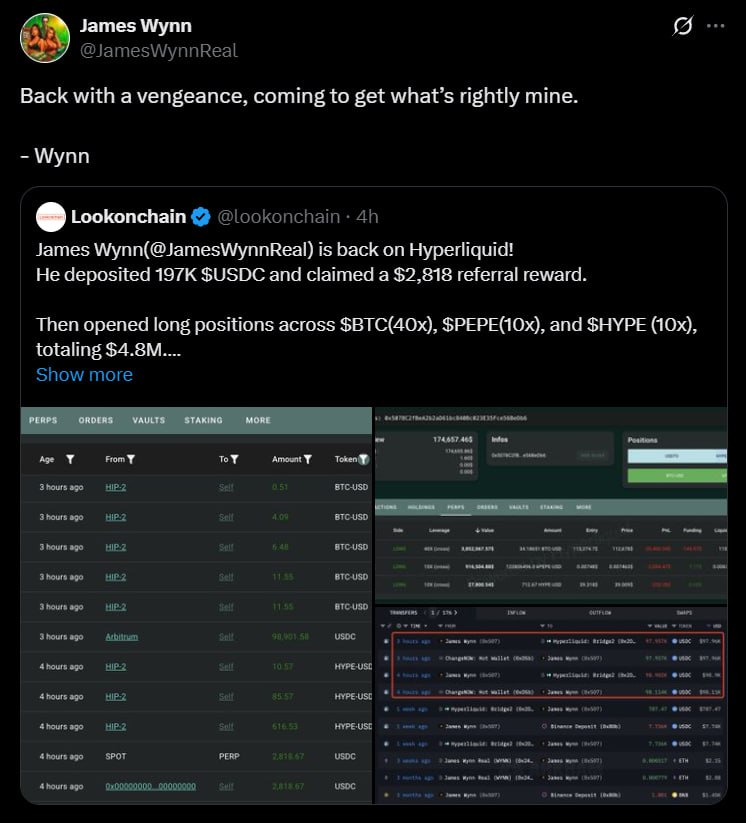Open the Lookonchain account name
The width and height of the screenshot is (746, 823).
127,217
